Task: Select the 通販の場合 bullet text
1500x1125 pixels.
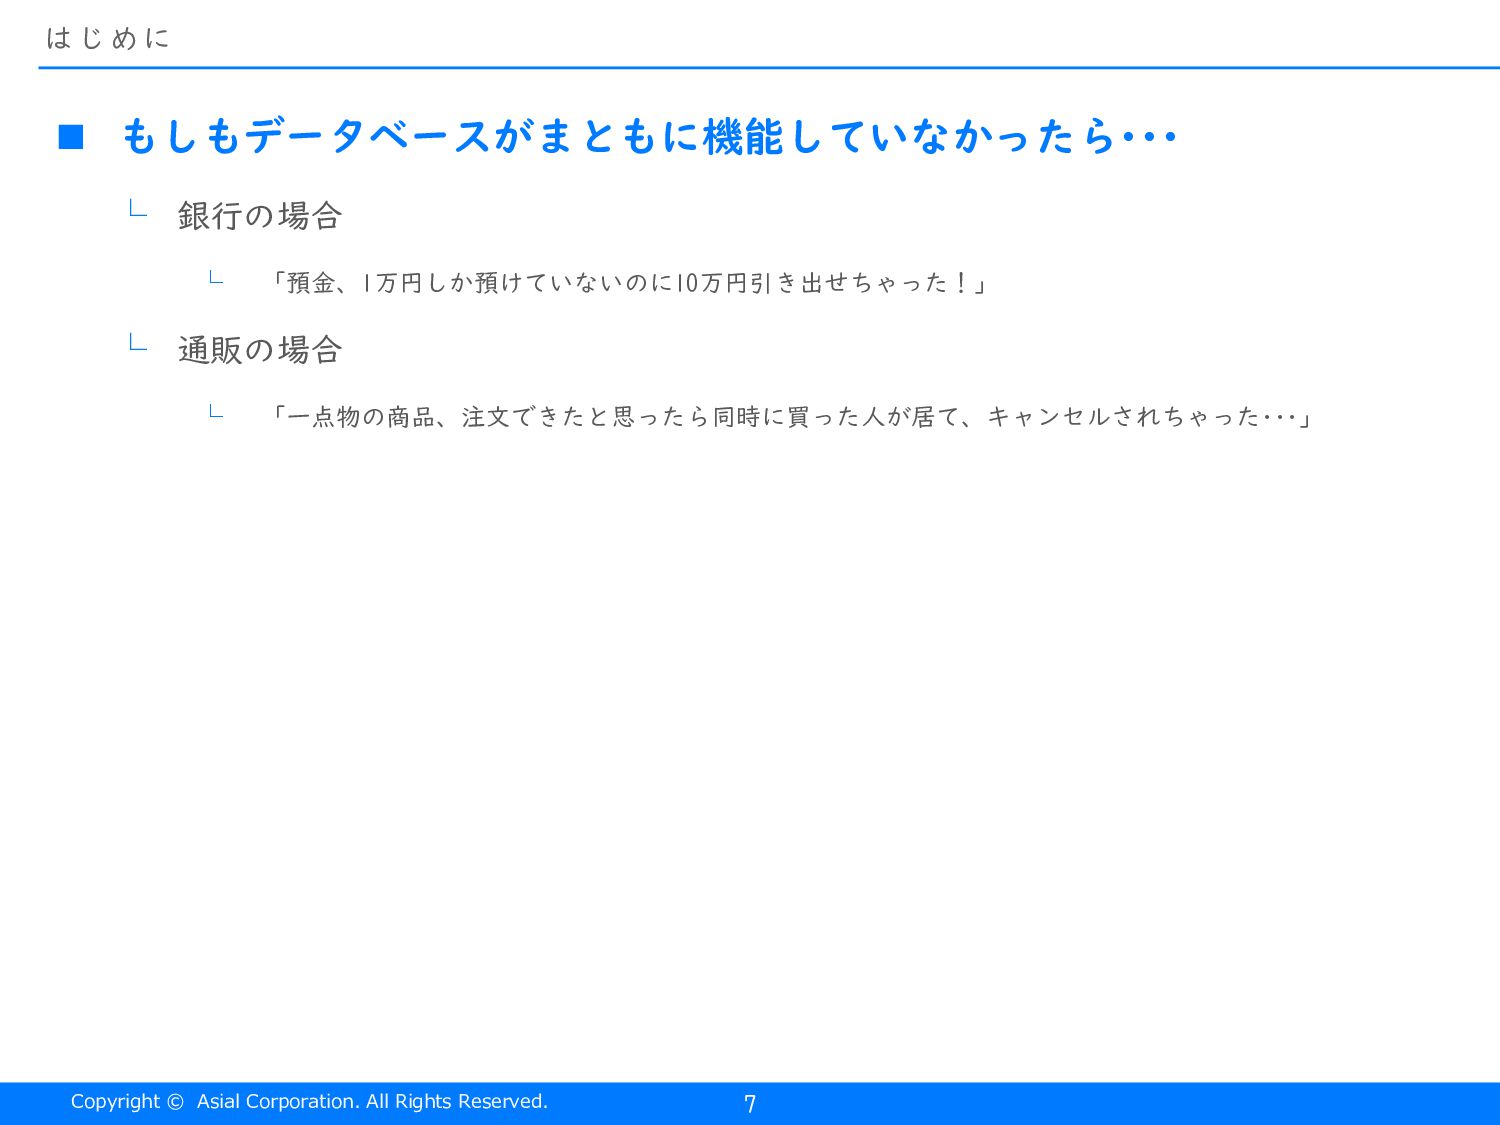Action: point(260,349)
